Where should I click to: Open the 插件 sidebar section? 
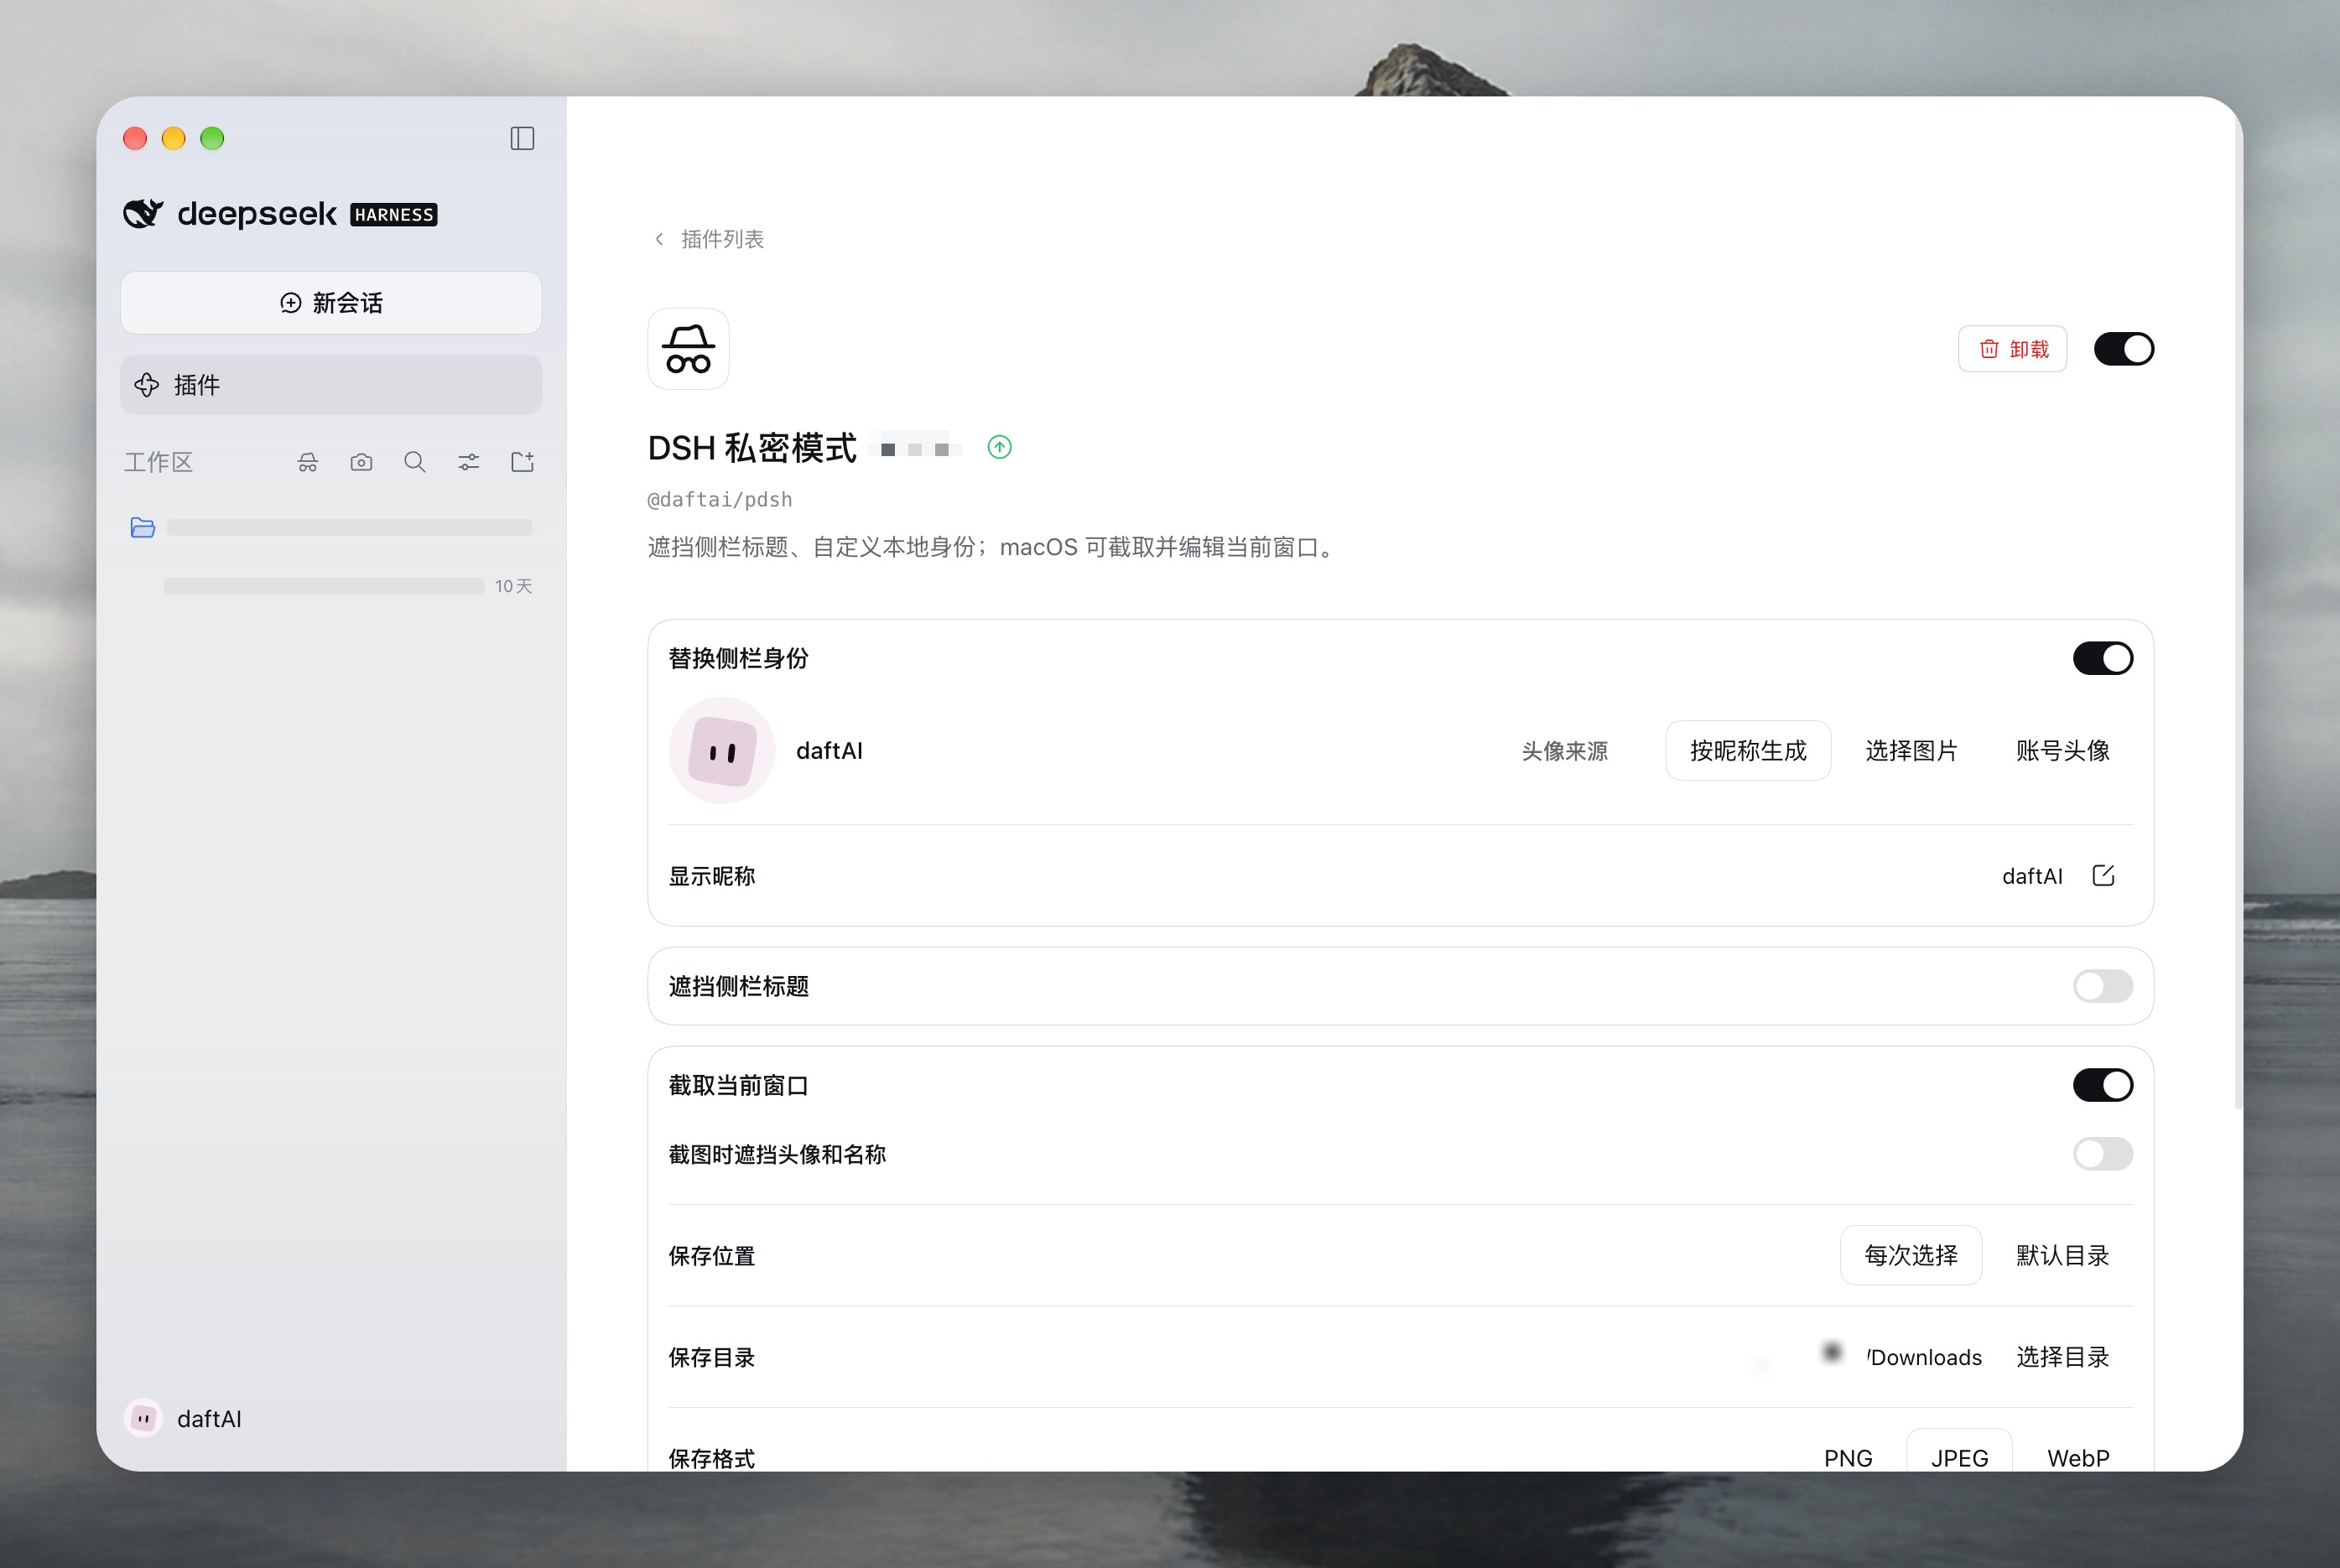(331, 385)
